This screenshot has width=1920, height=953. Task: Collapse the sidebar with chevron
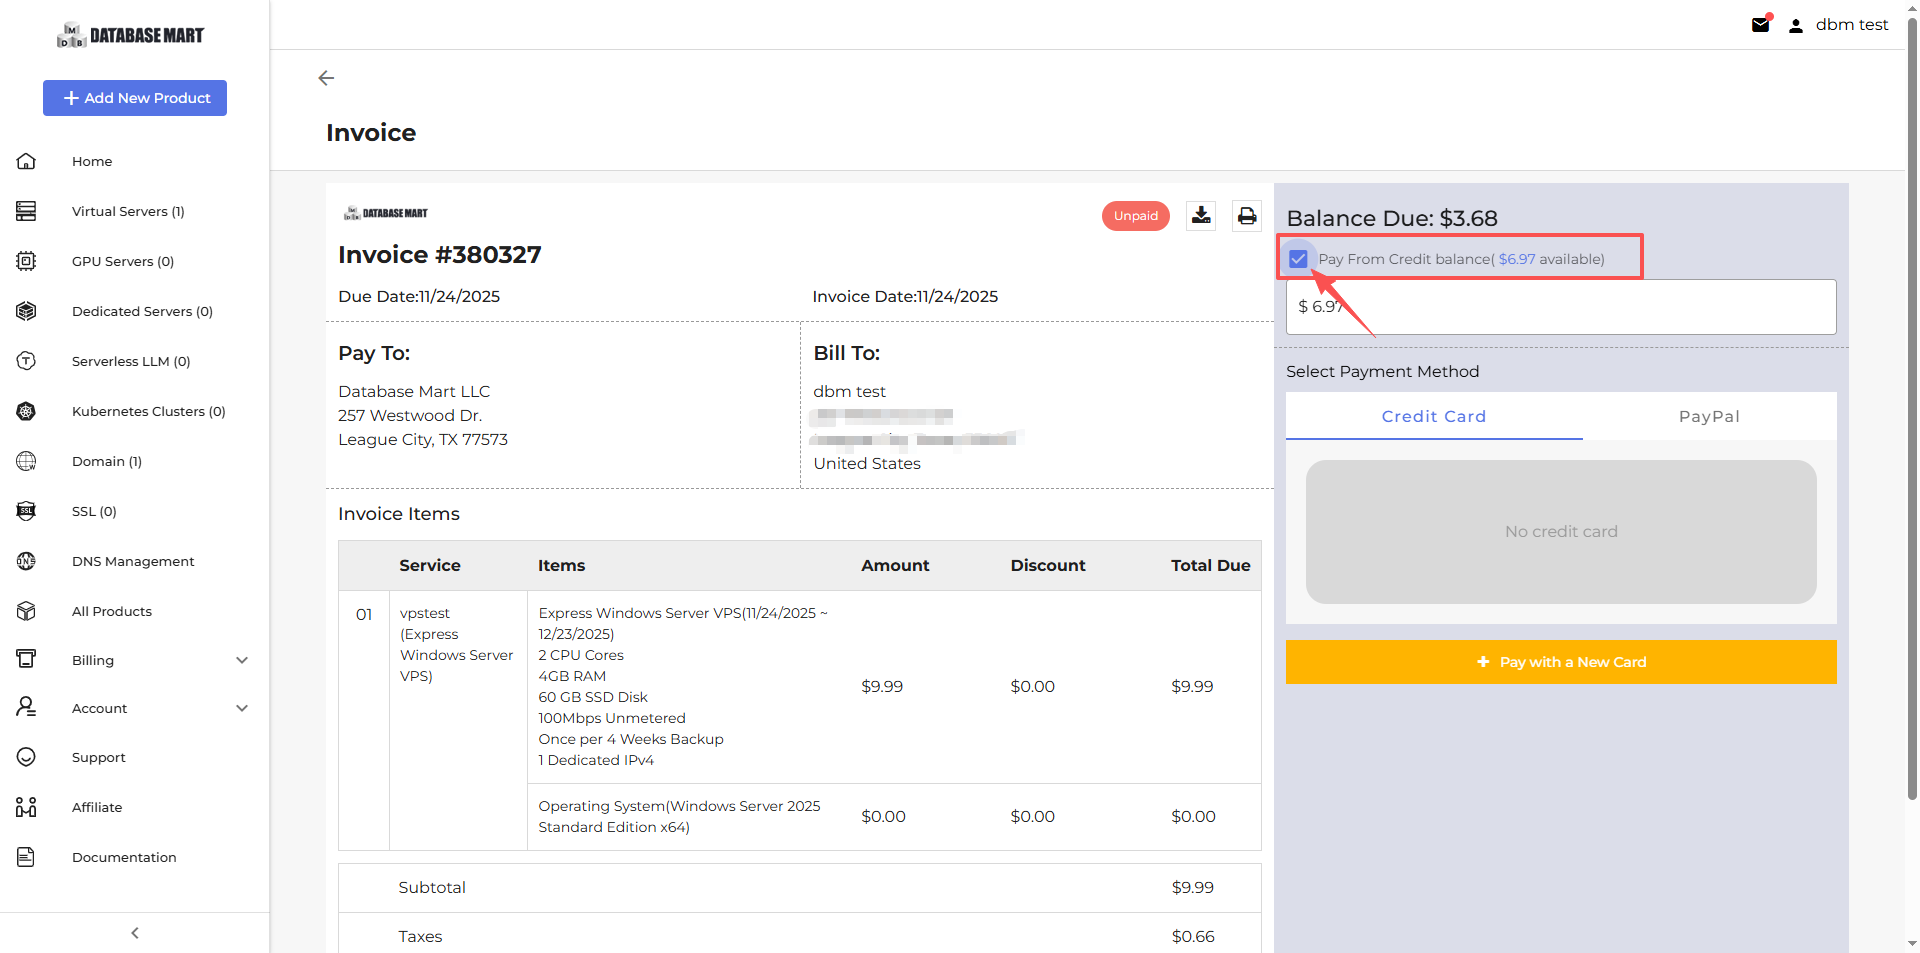135,933
